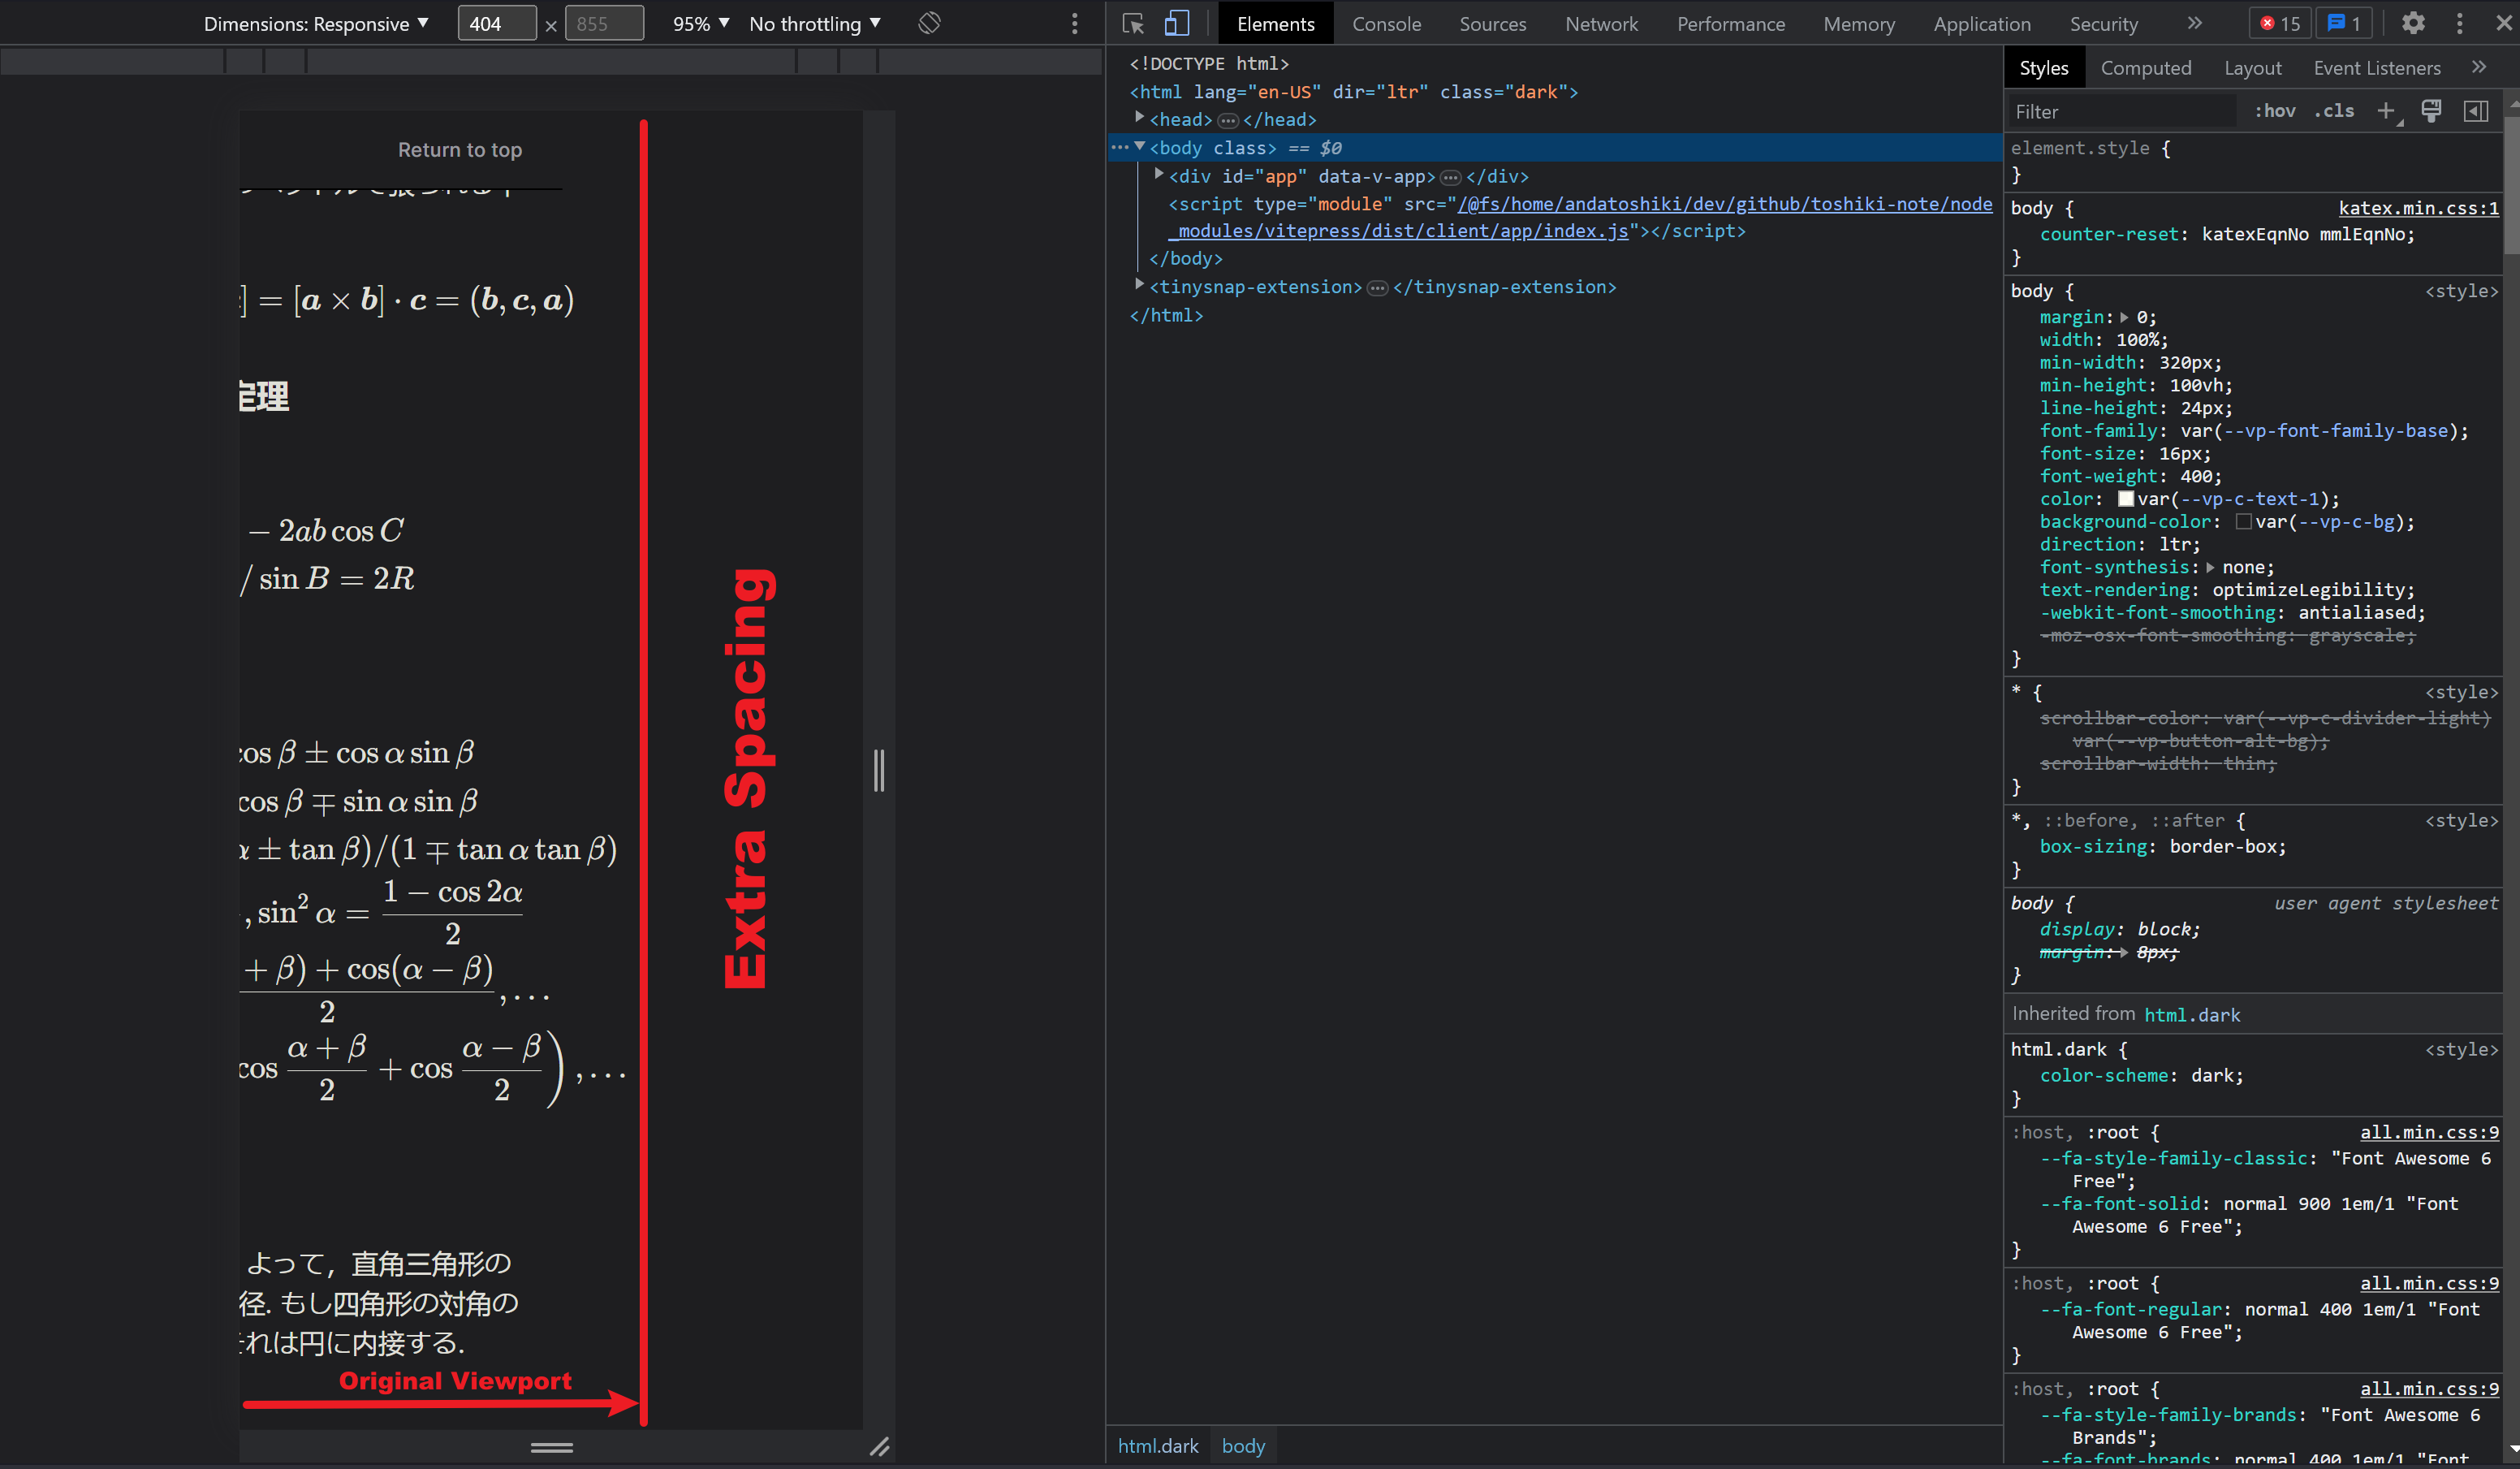This screenshot has height=1469, width=2520.
Task: Click the rotate viewport icon
Action: (929, 23)
